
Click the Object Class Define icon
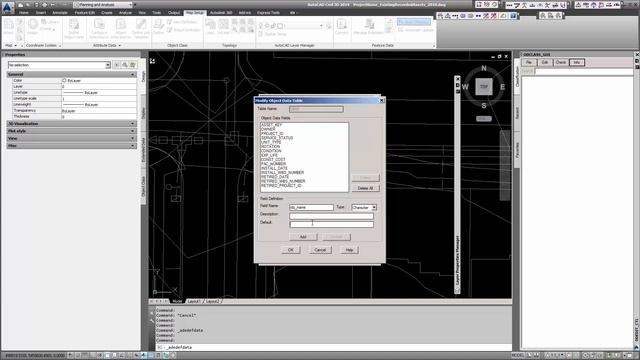coord(158,27)
